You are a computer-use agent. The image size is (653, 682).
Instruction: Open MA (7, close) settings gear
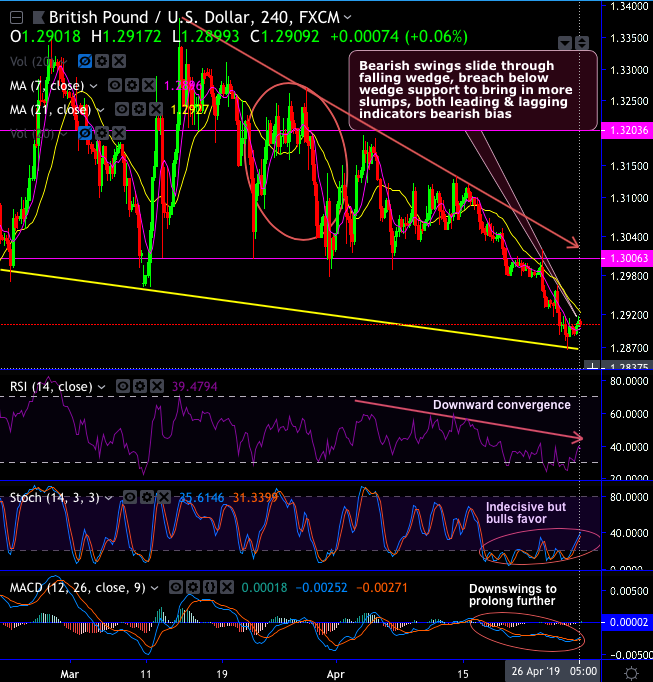pos(132,85)
